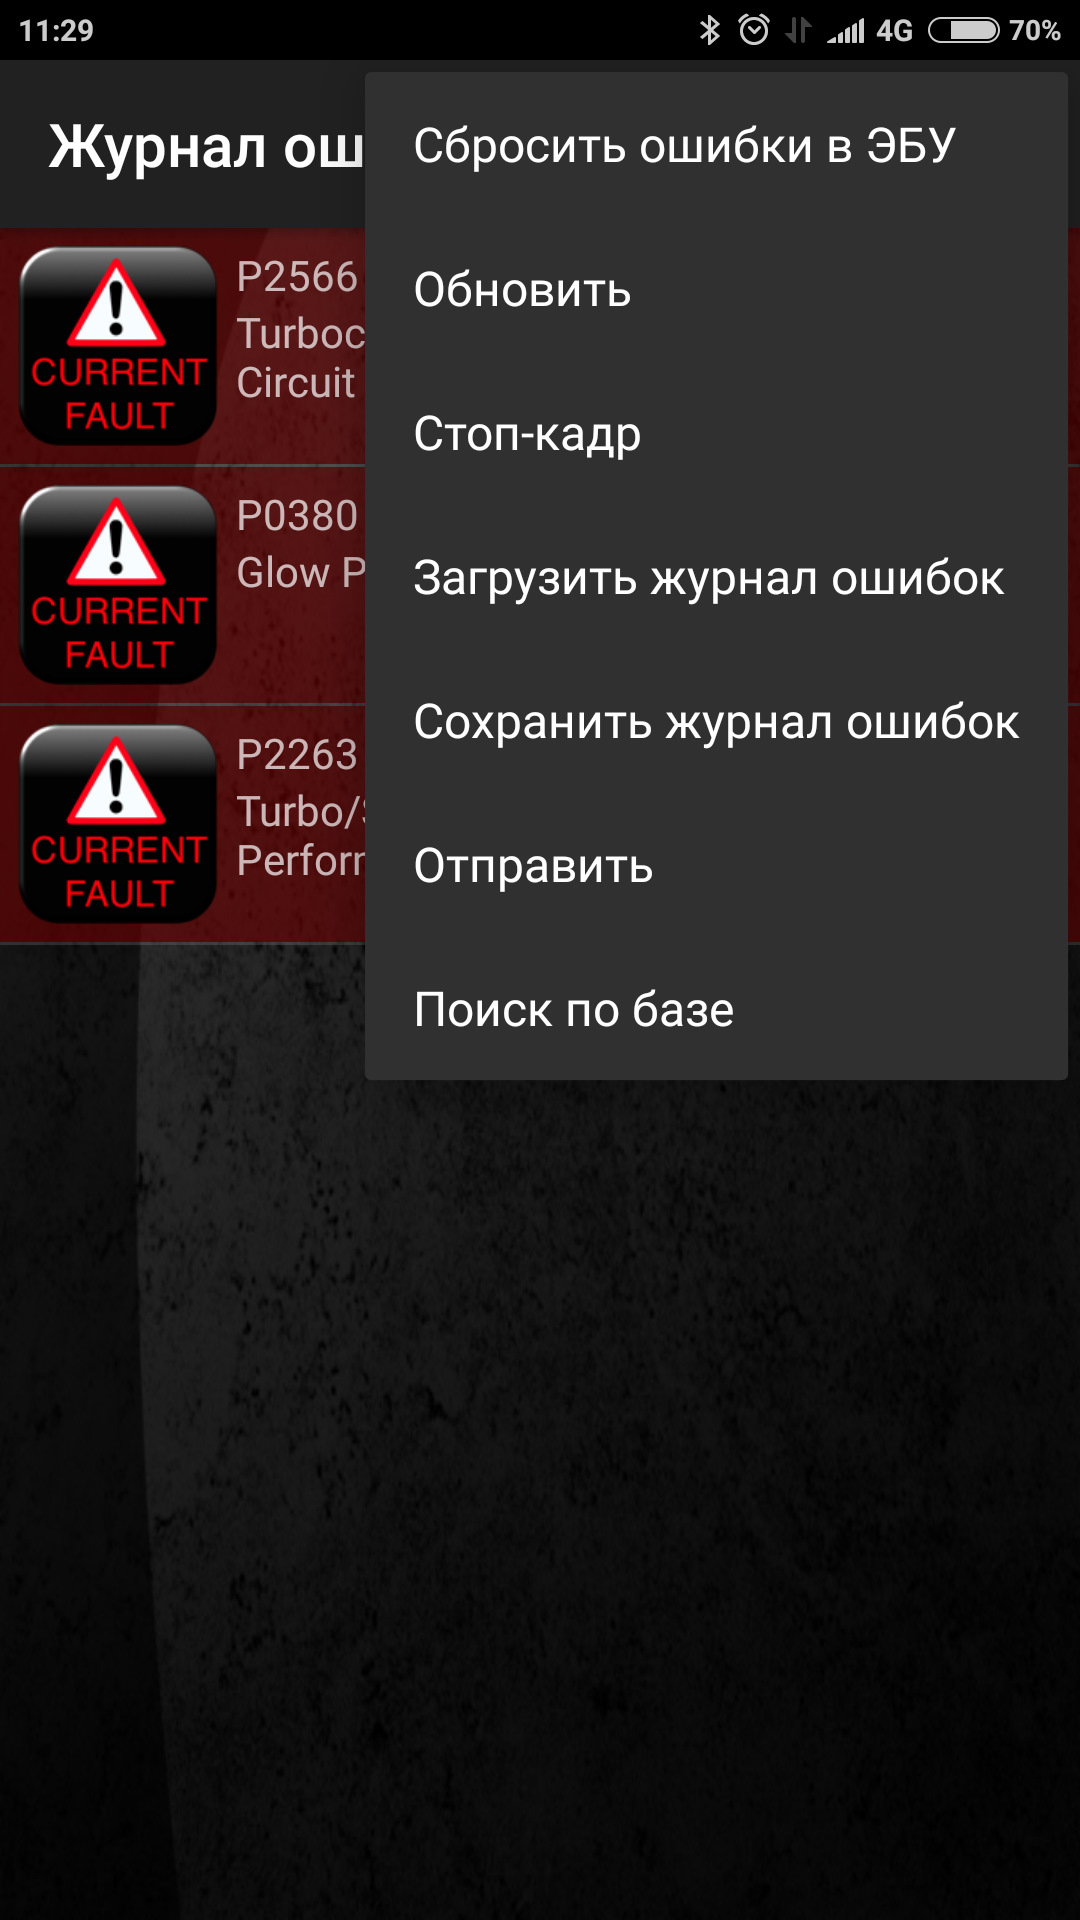This screenshot has height=1920, width=1080.
Task: Tap the Bluetooth status bar icon
Action: [710, 30]
